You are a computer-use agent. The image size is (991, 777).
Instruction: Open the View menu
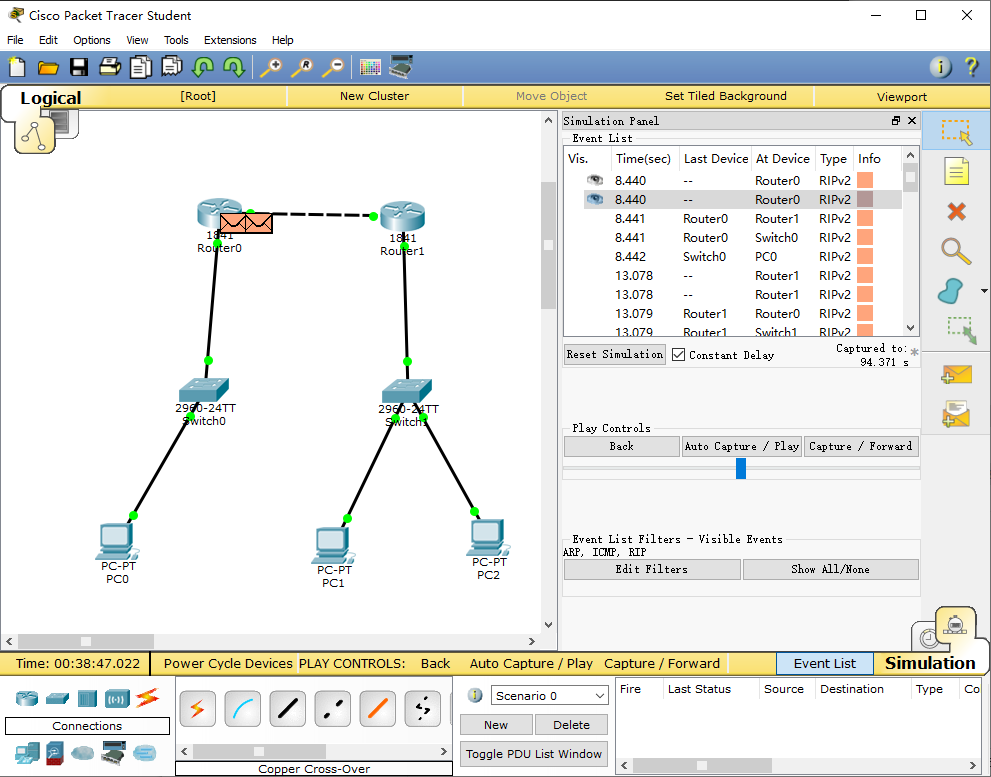137,40
